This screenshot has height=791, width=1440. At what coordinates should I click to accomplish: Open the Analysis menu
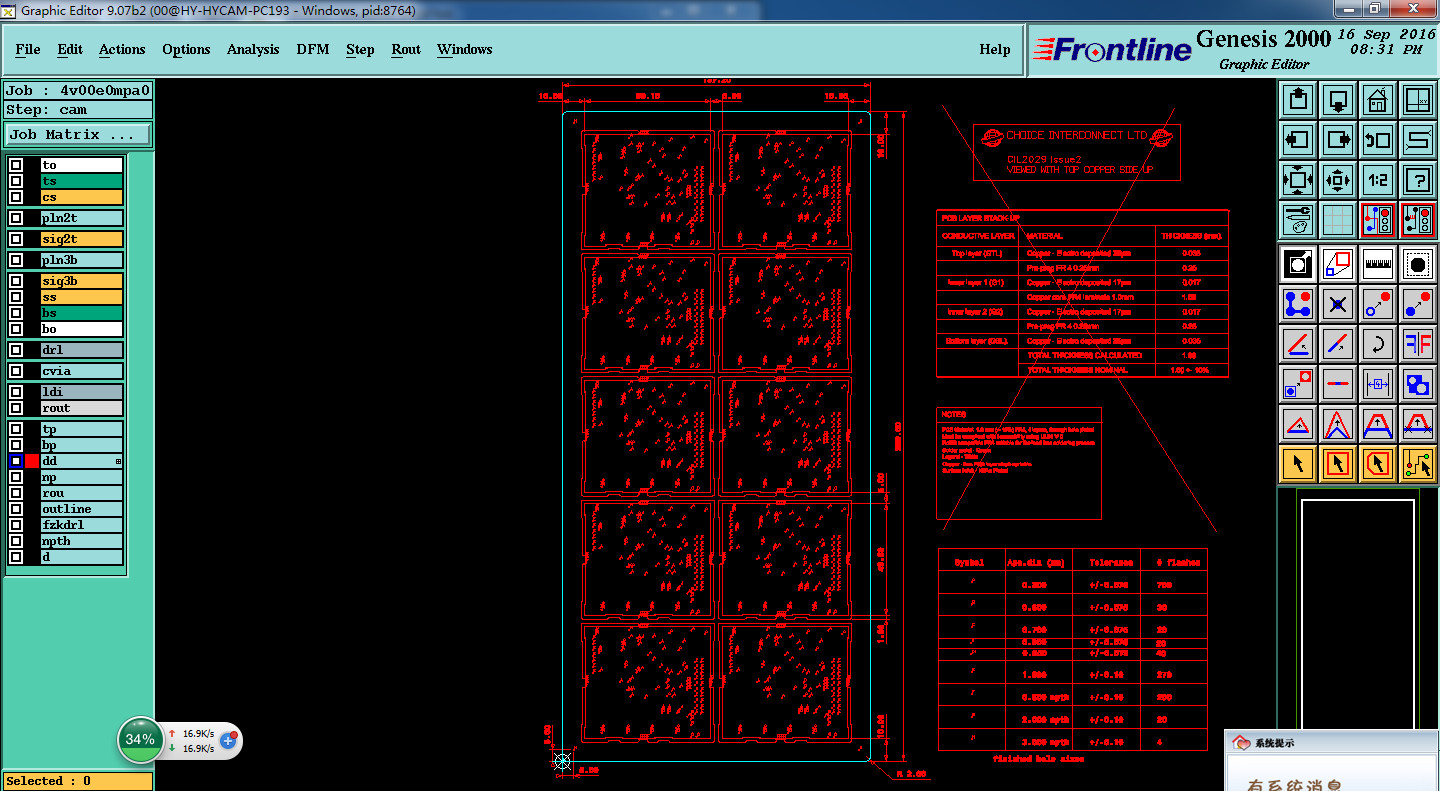(253, 49)
